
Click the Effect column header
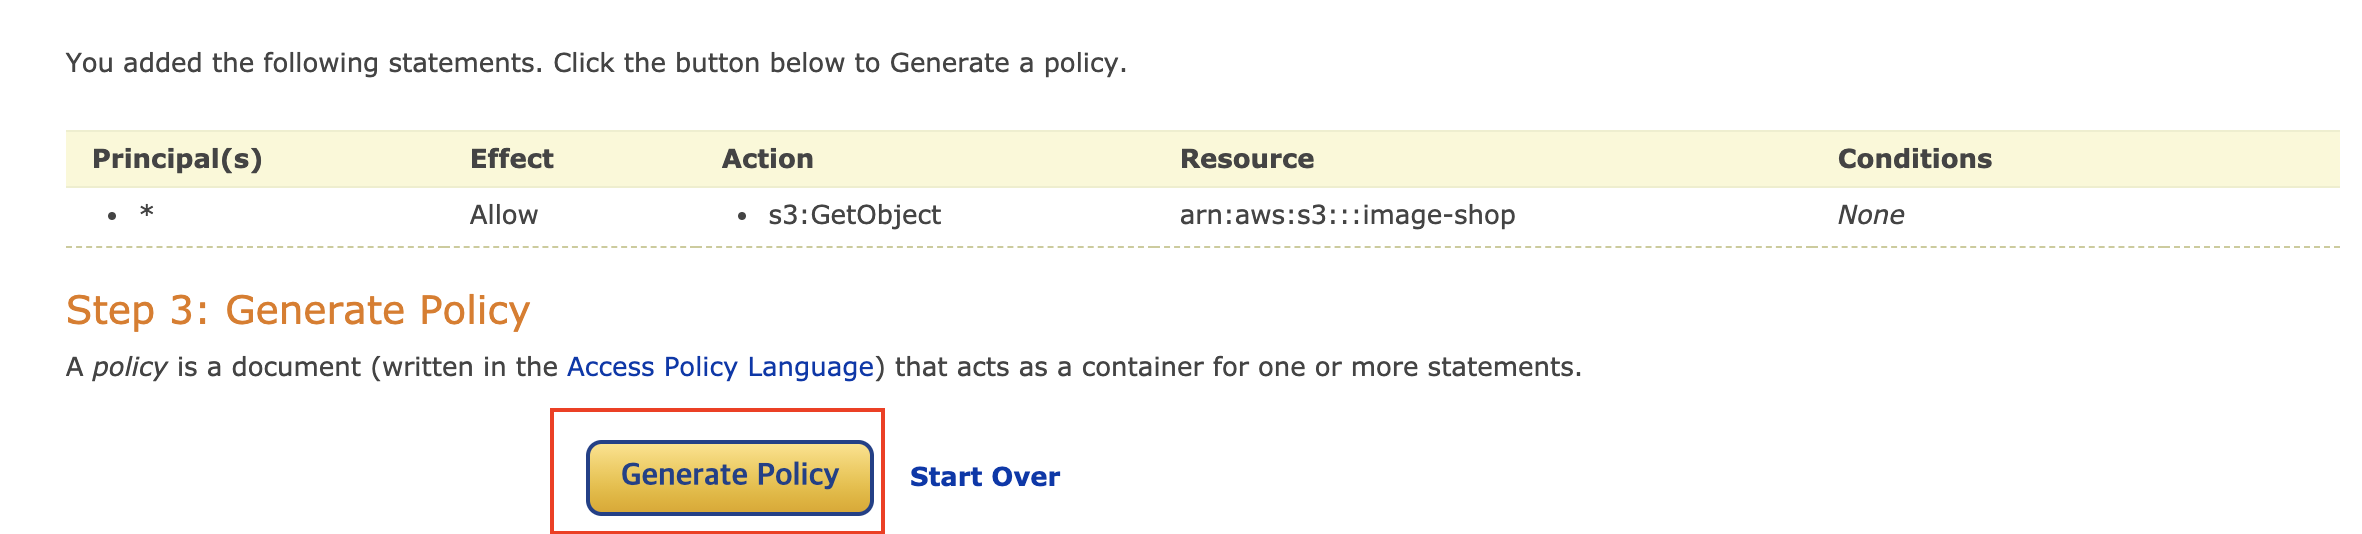(x=511, y=159)
